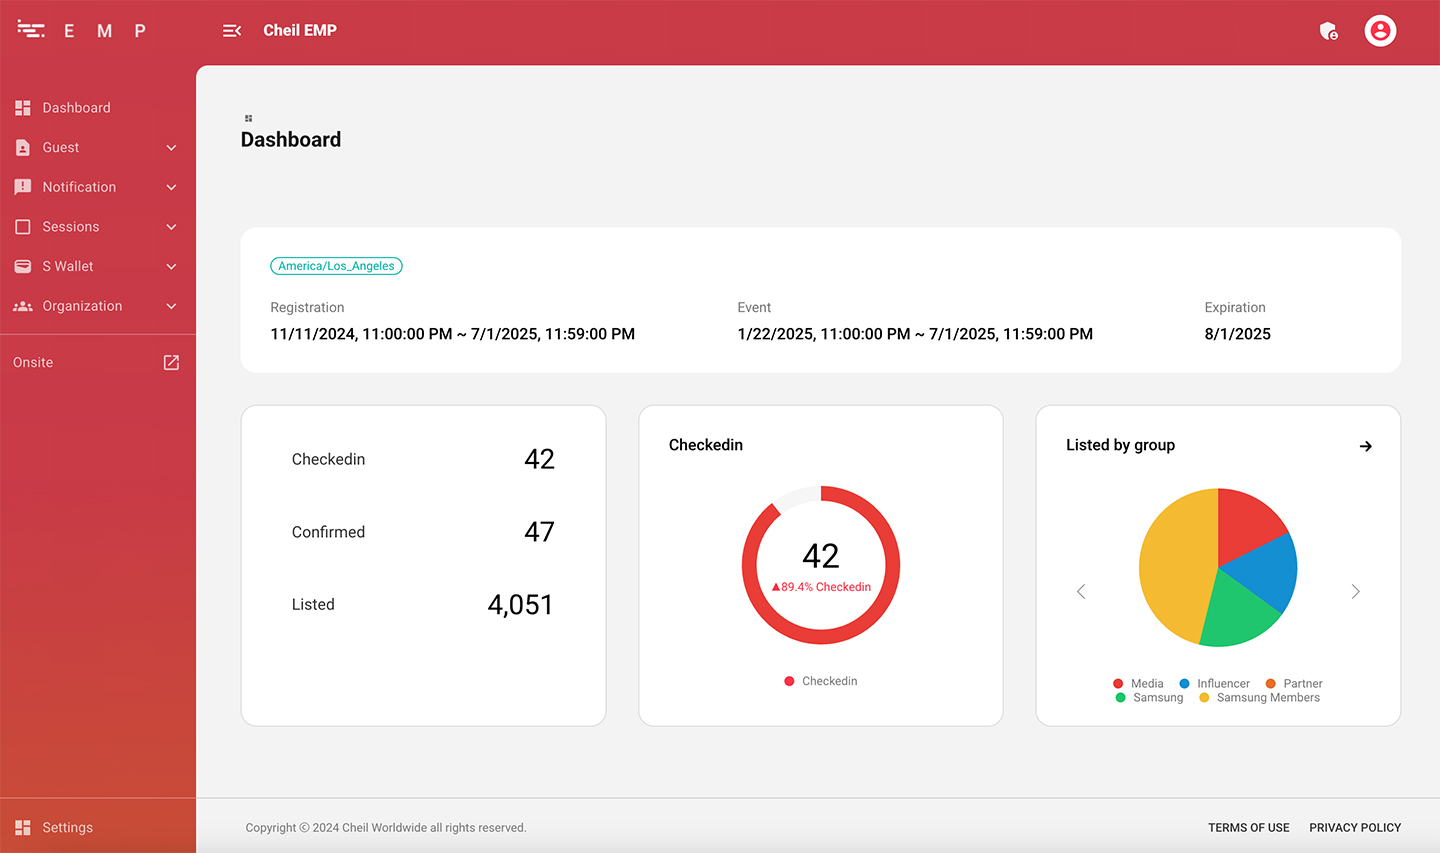Collapse the sidebar with the menu toggle icon

232,31
